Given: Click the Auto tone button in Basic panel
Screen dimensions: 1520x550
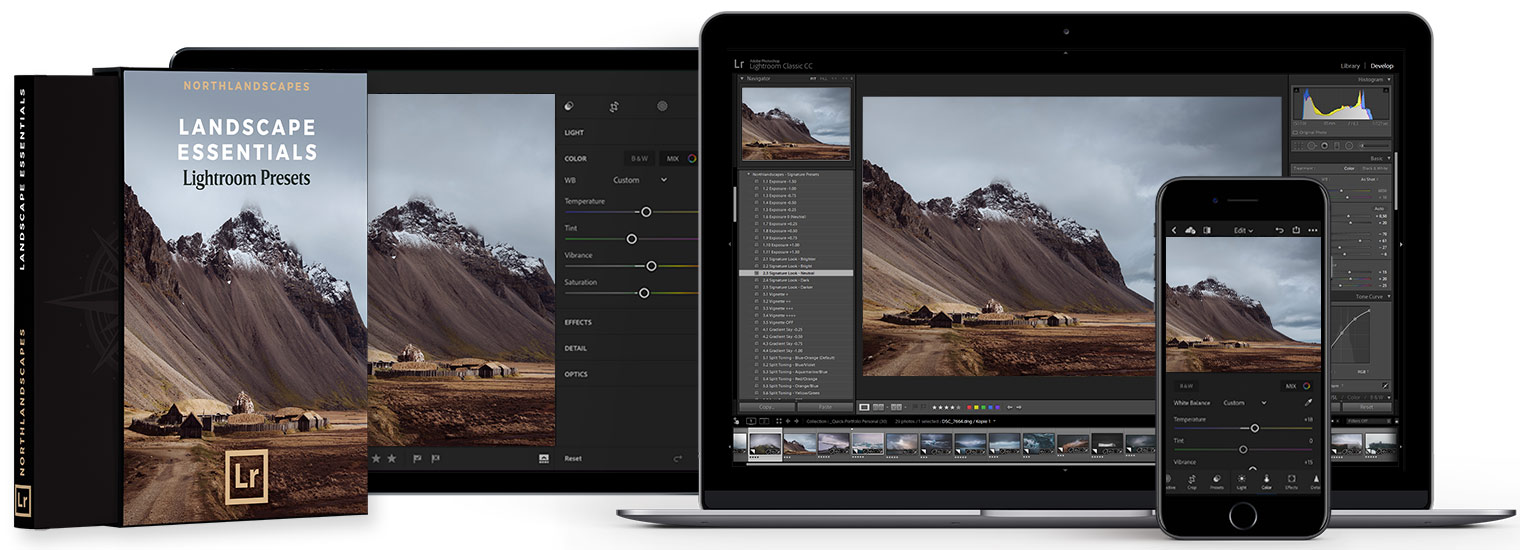Looking at the screenshot, I should [x=1380, y=208].
